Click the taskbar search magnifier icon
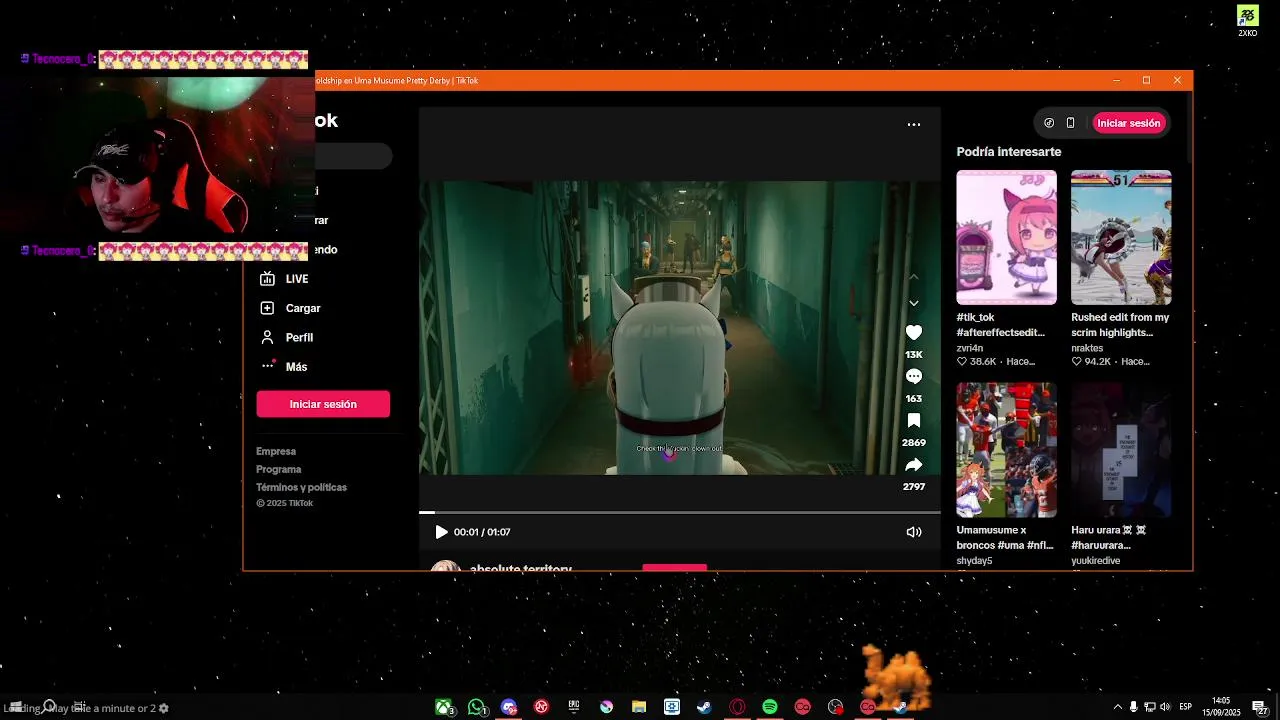Image resolution: width=1280 pixels, height=720 pixels. pos(49,707)
